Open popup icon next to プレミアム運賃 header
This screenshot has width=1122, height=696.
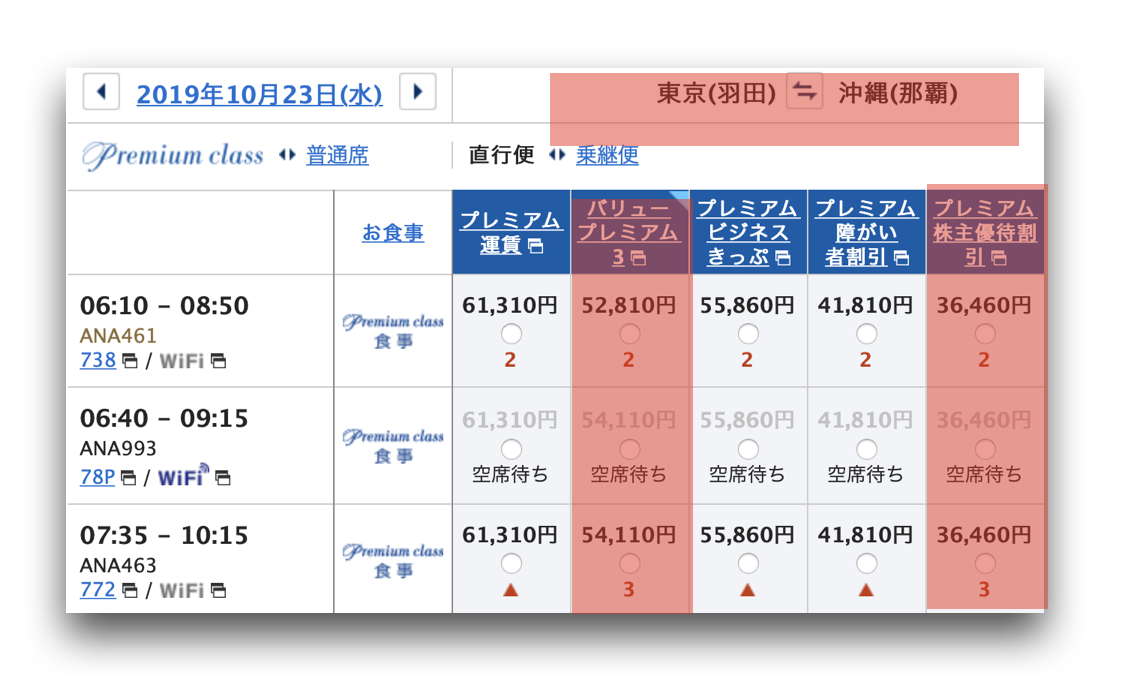coord(535,246)
